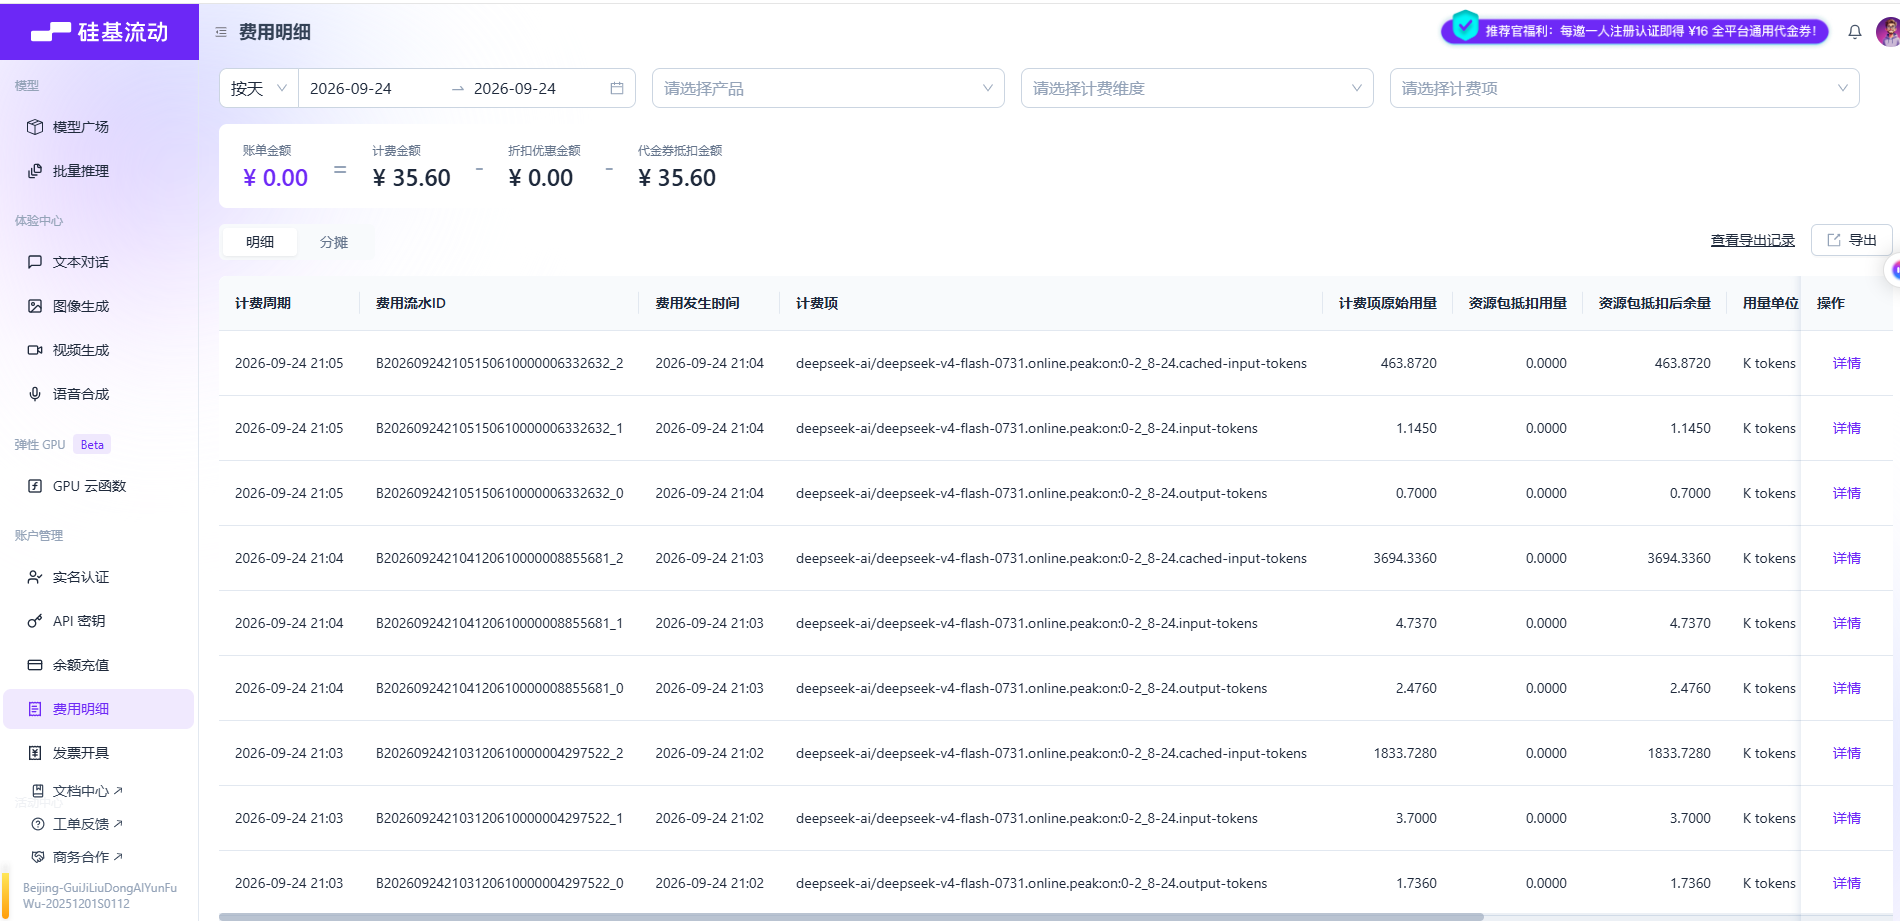Click the 计费项原始用量 column header
This screenshot has width=1900, height=921.
(x=1387, y=303)
